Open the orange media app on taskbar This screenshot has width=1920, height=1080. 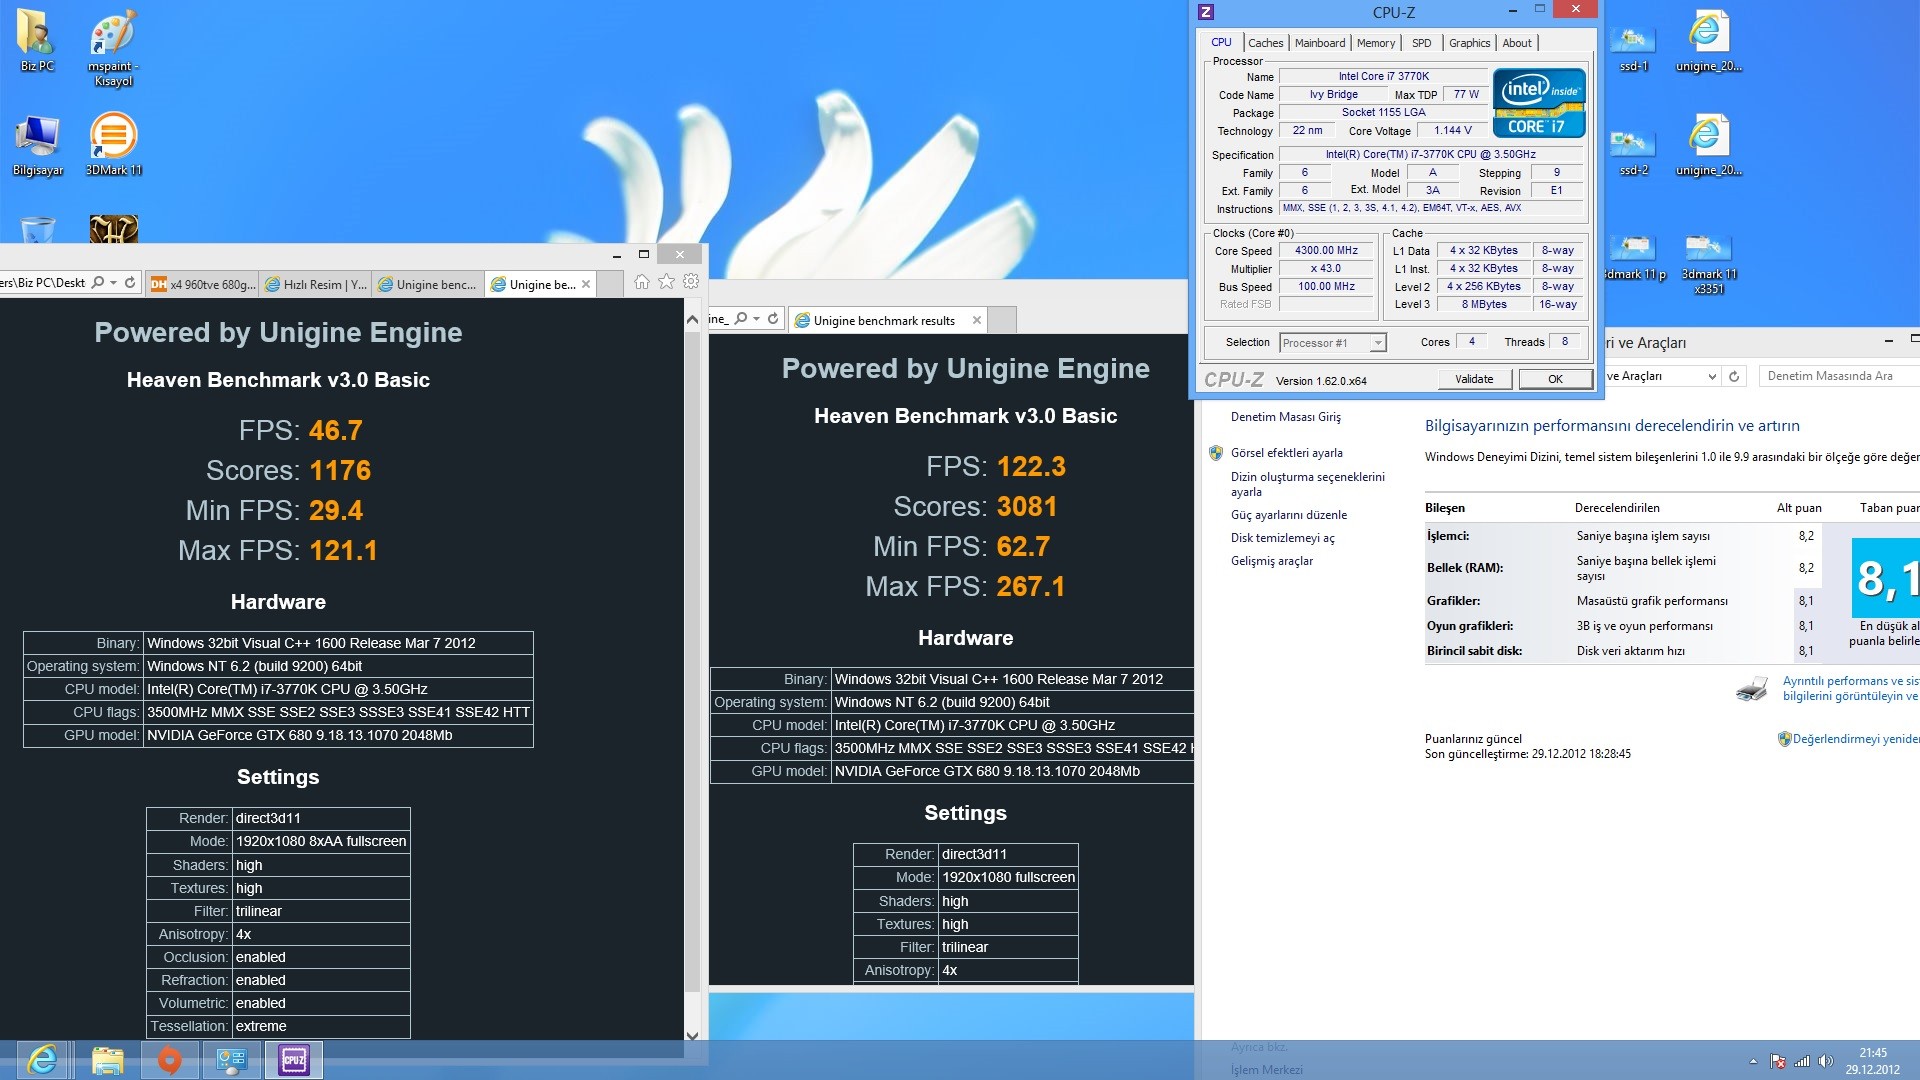tap(170, 1060)
